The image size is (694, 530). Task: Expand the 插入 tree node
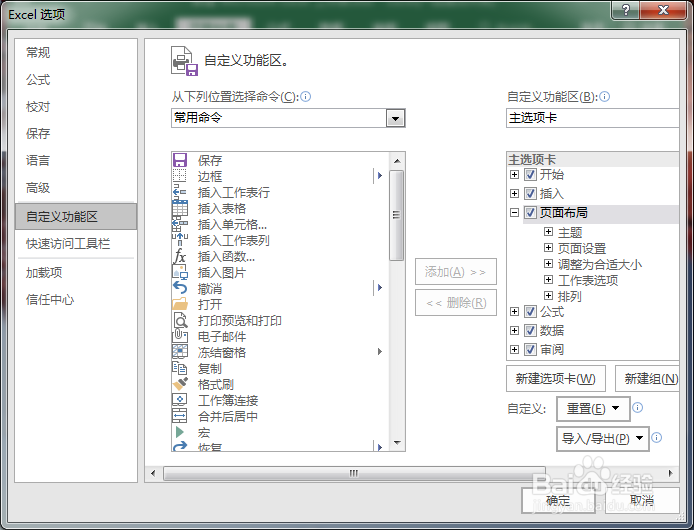click(x=514, y=193)
